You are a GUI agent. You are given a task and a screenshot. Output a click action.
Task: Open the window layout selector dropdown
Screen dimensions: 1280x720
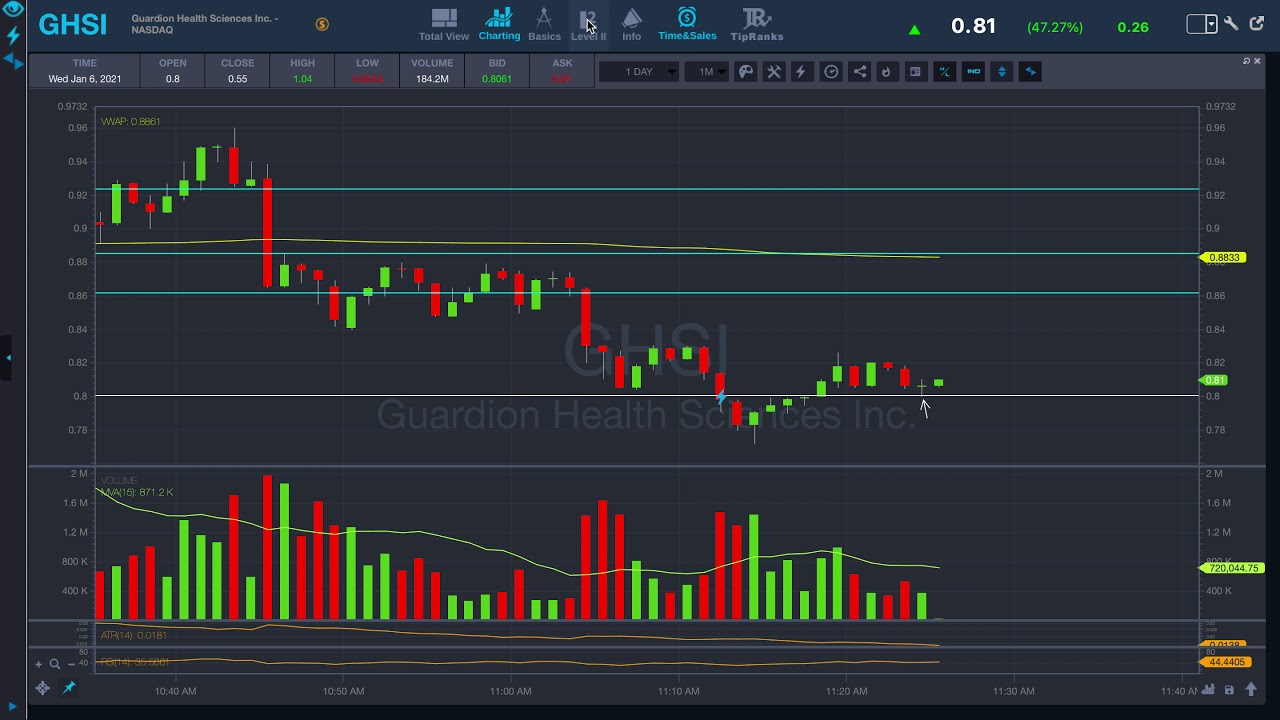tap(1202, 24)
